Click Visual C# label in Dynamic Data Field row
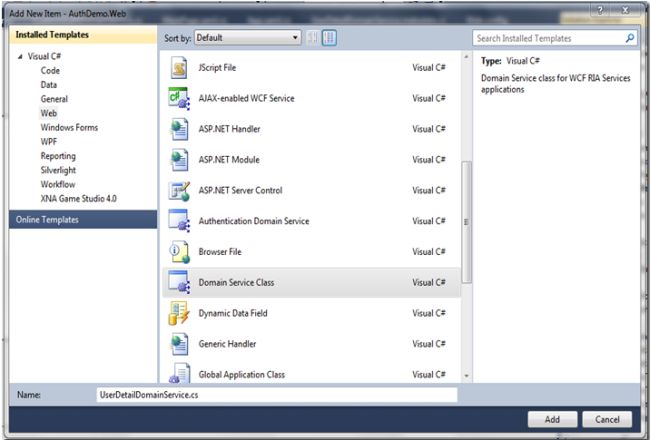Viewport: 650px width, 440px height. pyautogui.click(x=429, y=313)
